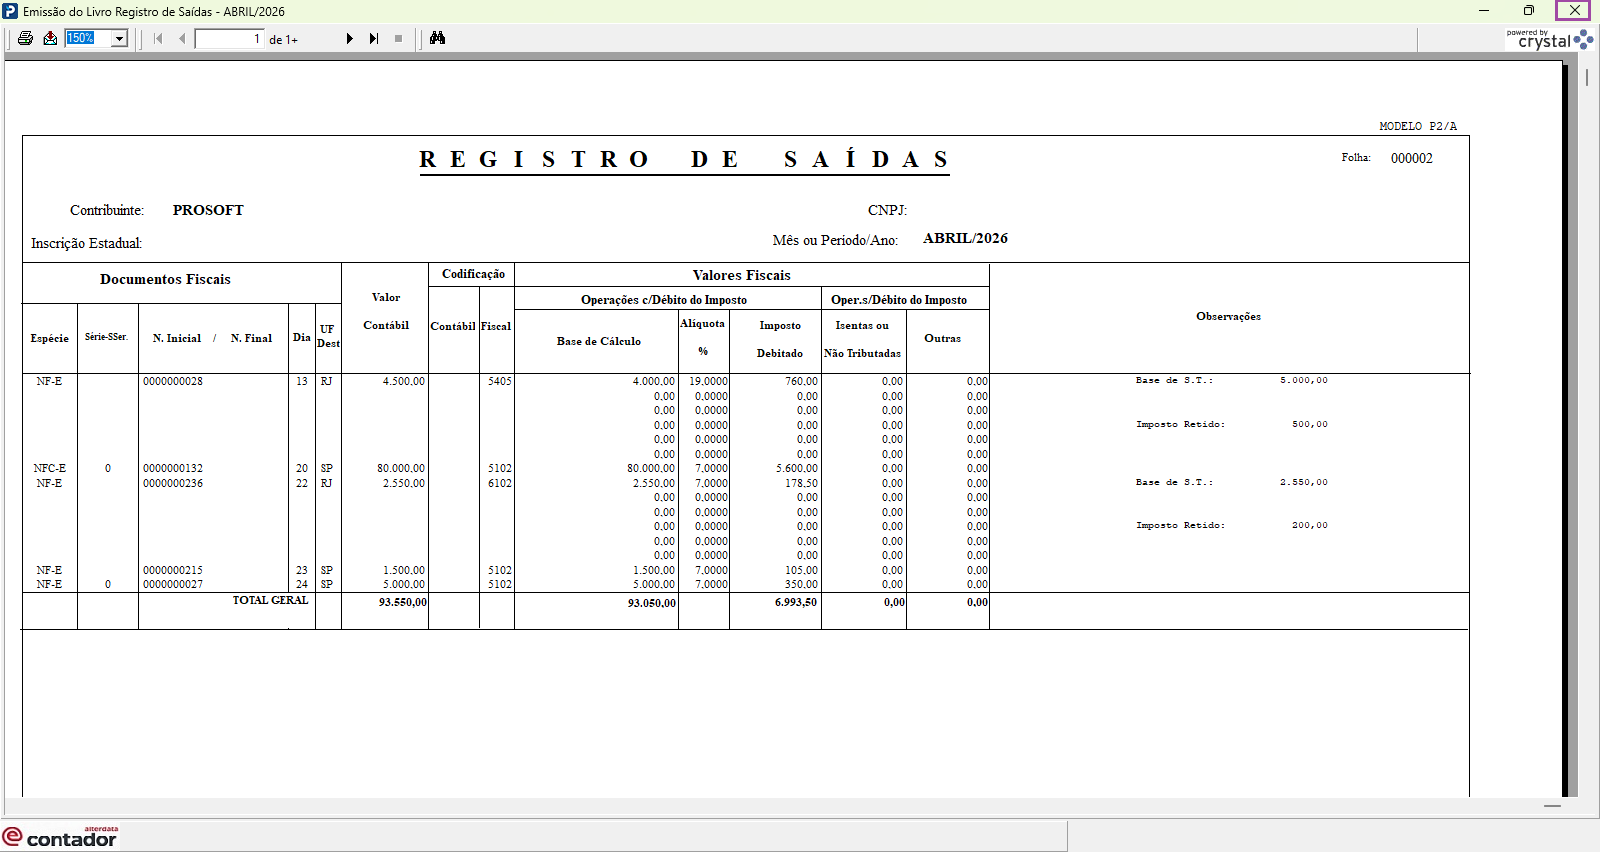Click the powered by crystal logo
1600x852 pixels.
(x=1549, y=40)
